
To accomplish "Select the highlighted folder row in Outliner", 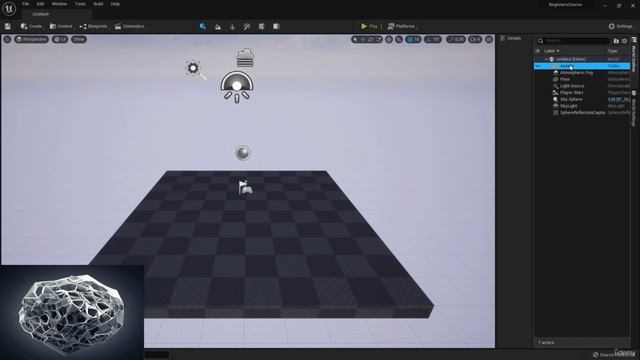I will point(582,66).
